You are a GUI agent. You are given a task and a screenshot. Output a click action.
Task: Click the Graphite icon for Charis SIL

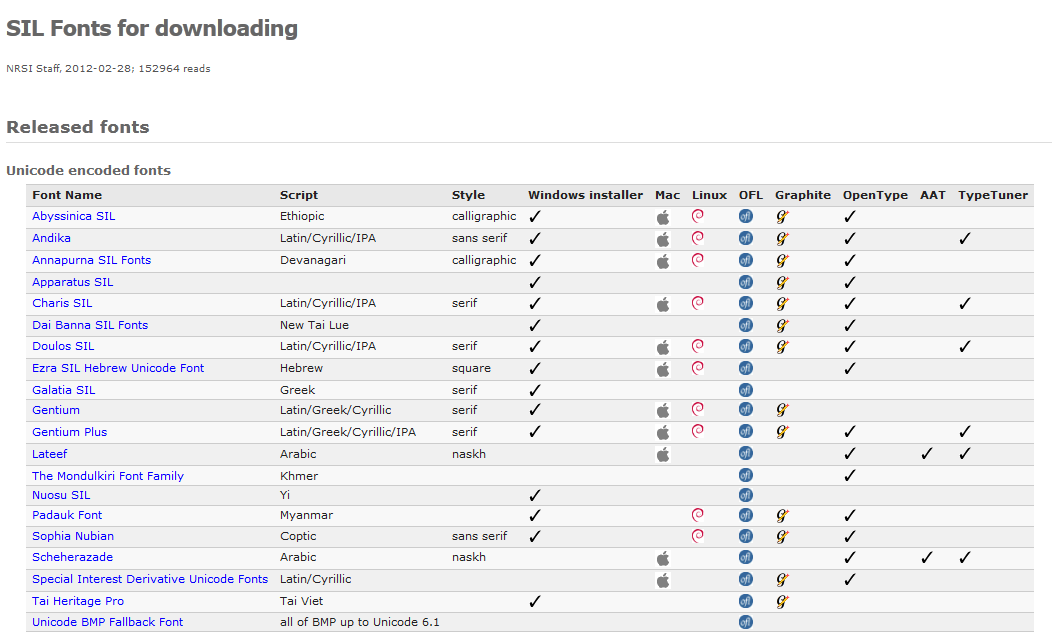pyautogui.click(x=782, y=303)
